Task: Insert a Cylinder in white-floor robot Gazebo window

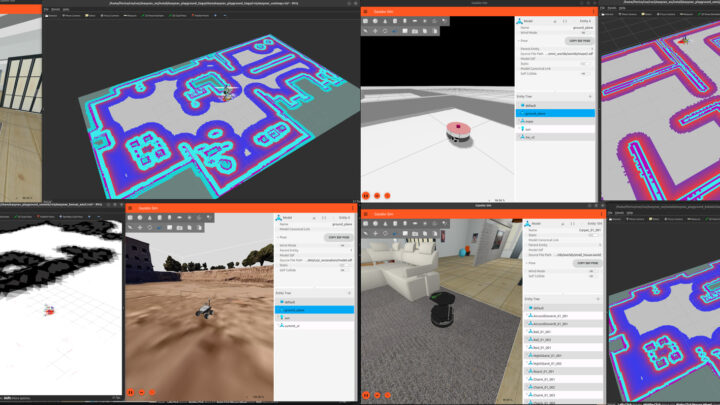Action: pyautogui.click(x=395, y=21)
